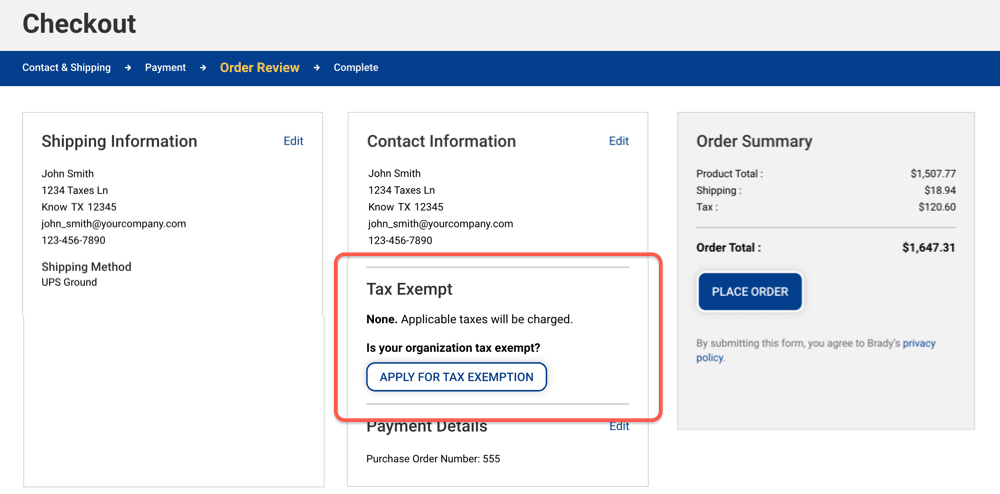
Task: Go back to Payment step
Action: [165, 68]
